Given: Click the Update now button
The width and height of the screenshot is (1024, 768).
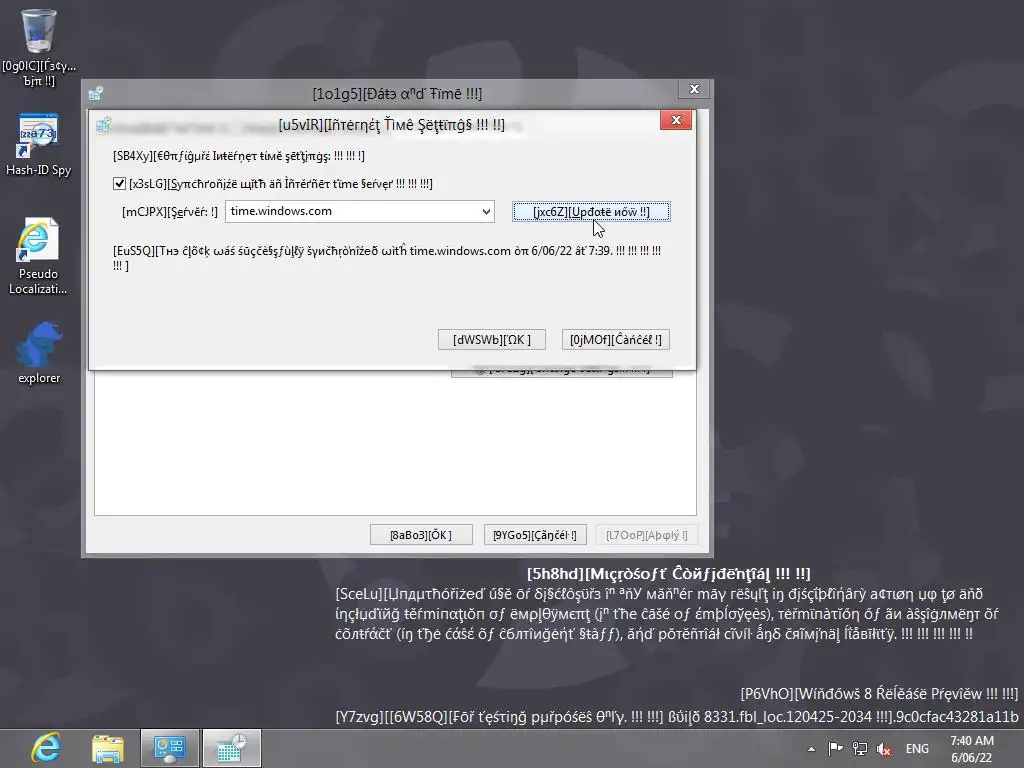Looking at the screenshot, I should coord(591,212).
